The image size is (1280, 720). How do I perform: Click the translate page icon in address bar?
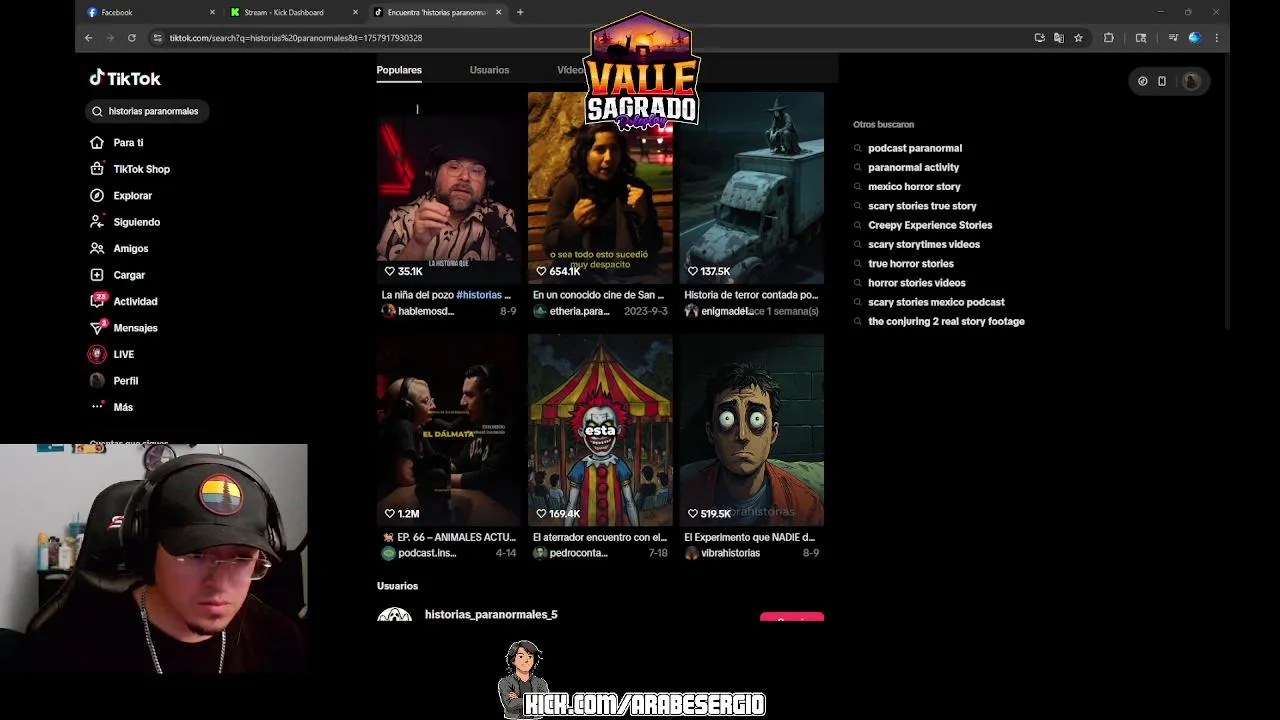tap(1059, 38)
